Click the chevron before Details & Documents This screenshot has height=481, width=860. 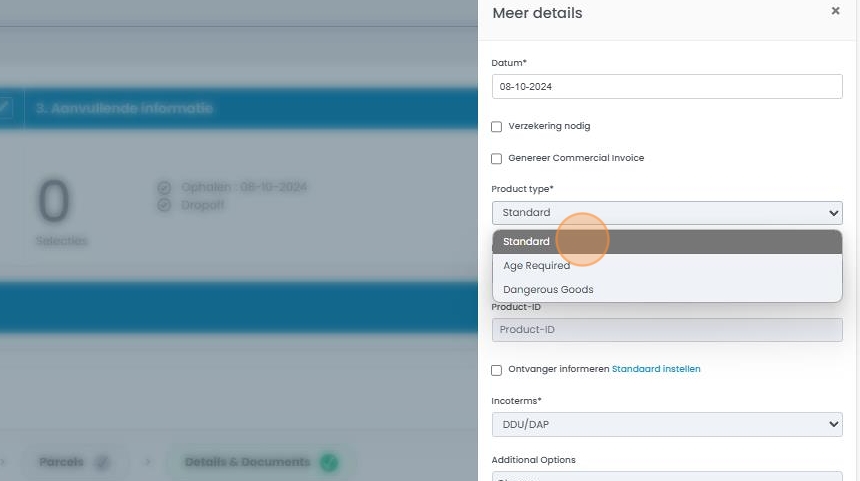coord(148,463)
